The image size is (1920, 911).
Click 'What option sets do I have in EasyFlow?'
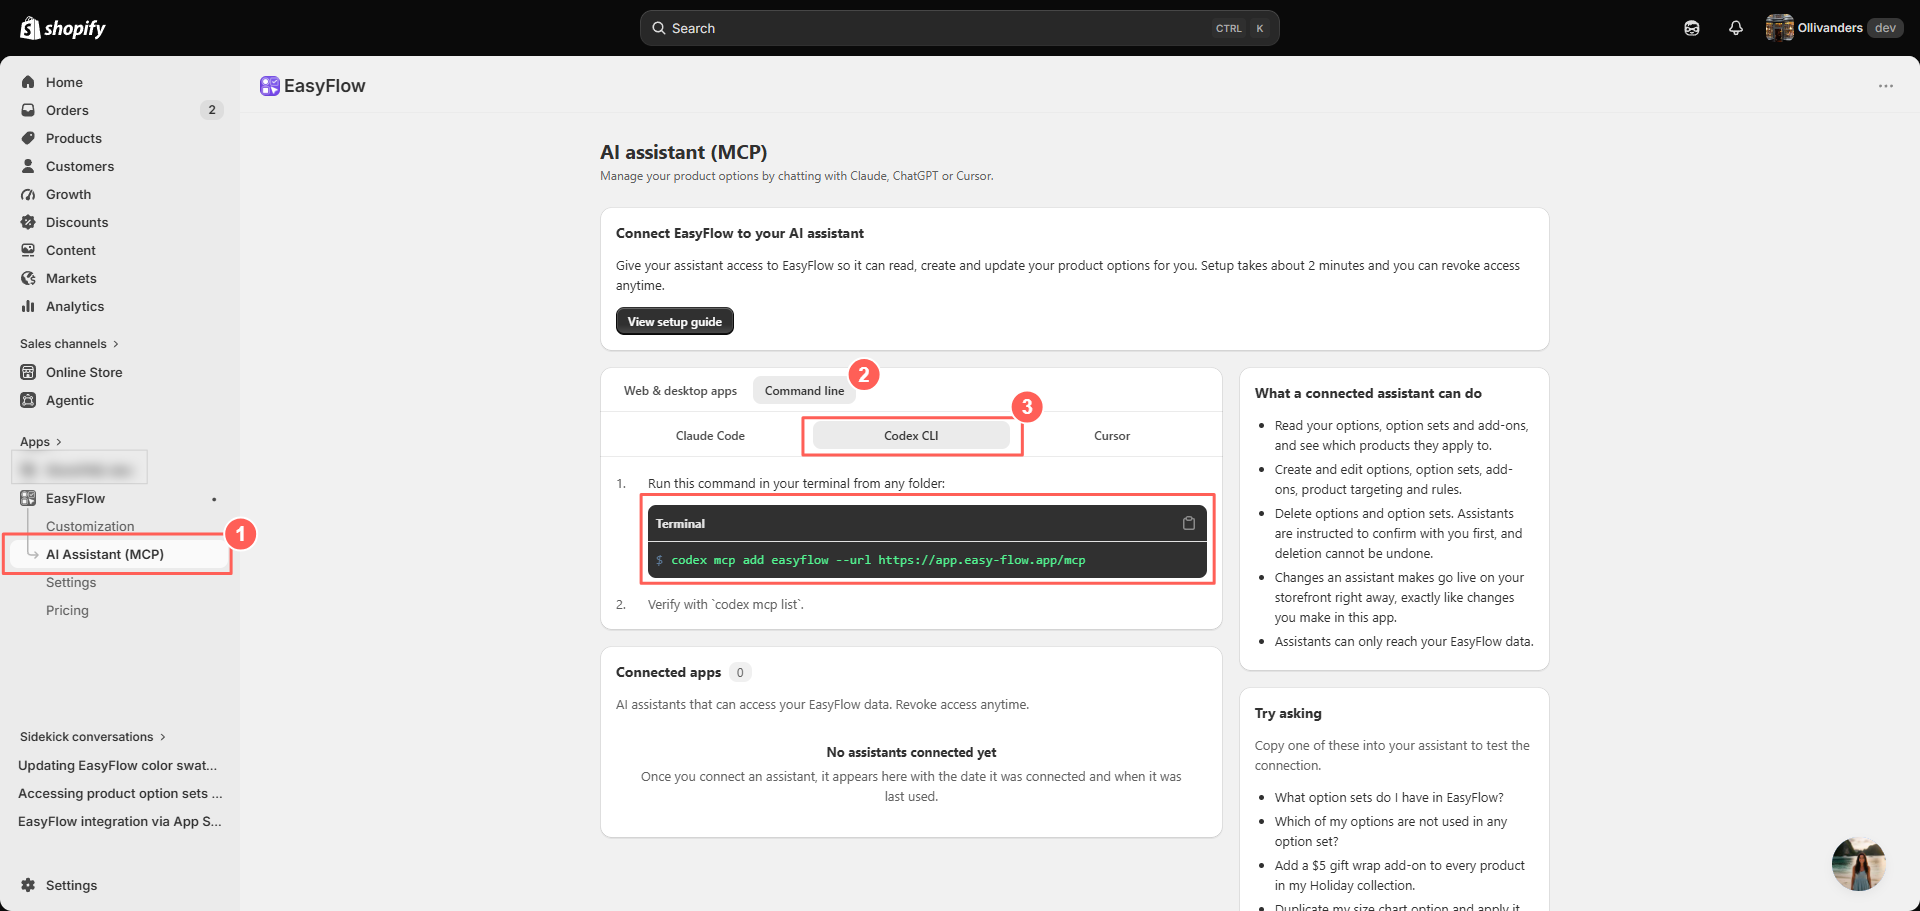pyautogui.click(x=1389, y=797)
